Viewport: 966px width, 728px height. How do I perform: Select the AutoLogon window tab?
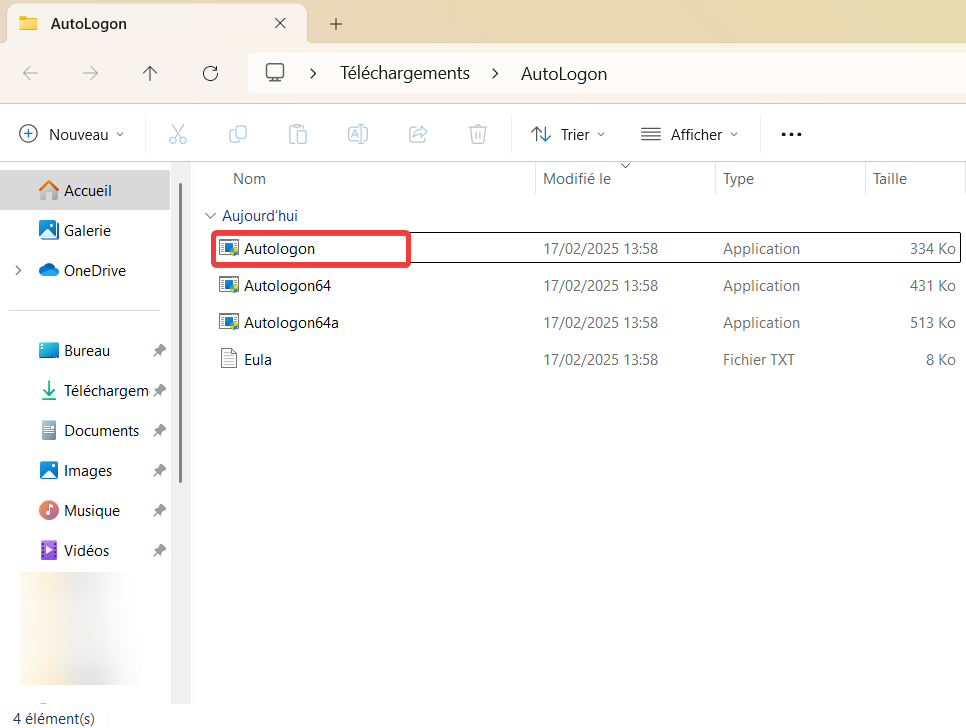pyautogui.click(x=154, y=23)
